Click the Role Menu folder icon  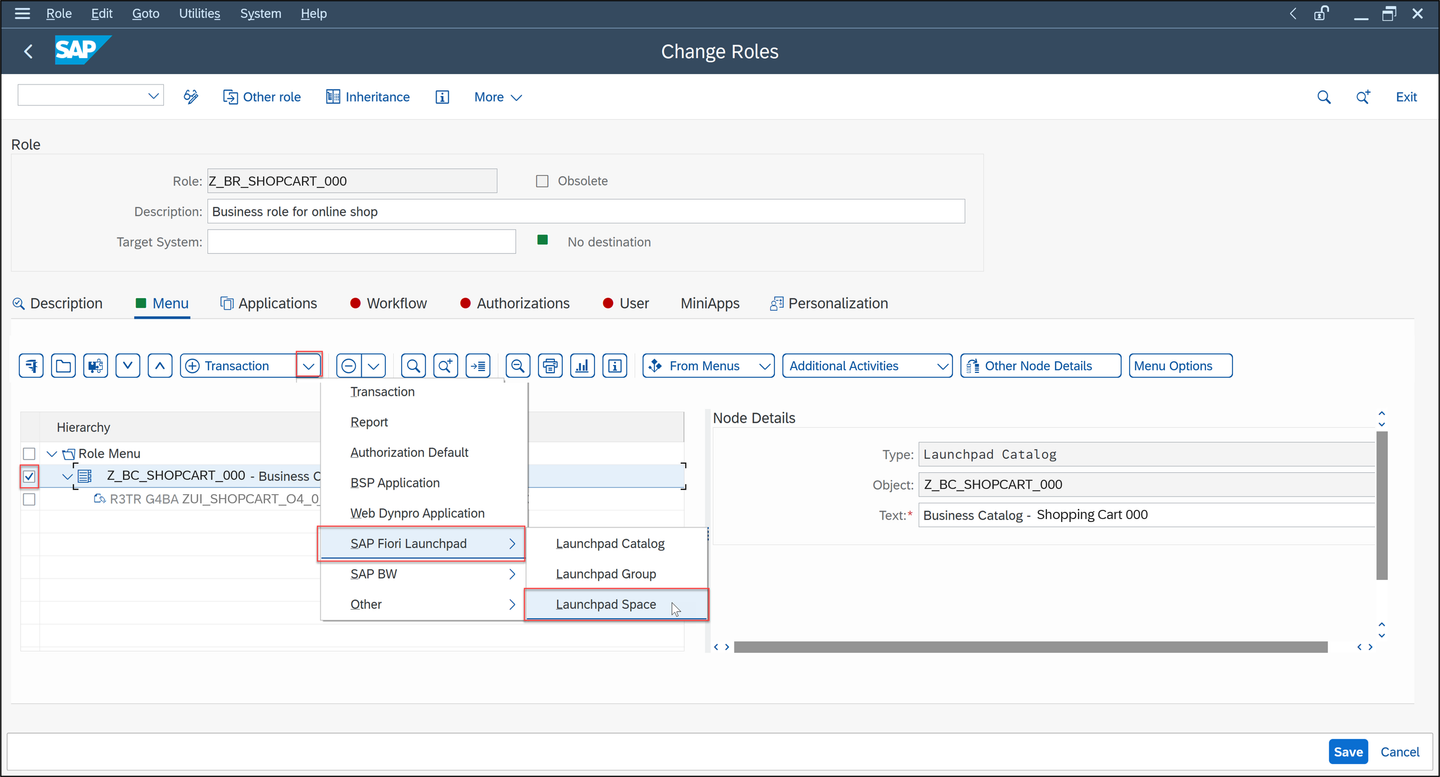pyautogui.click(x=69, y=454)
